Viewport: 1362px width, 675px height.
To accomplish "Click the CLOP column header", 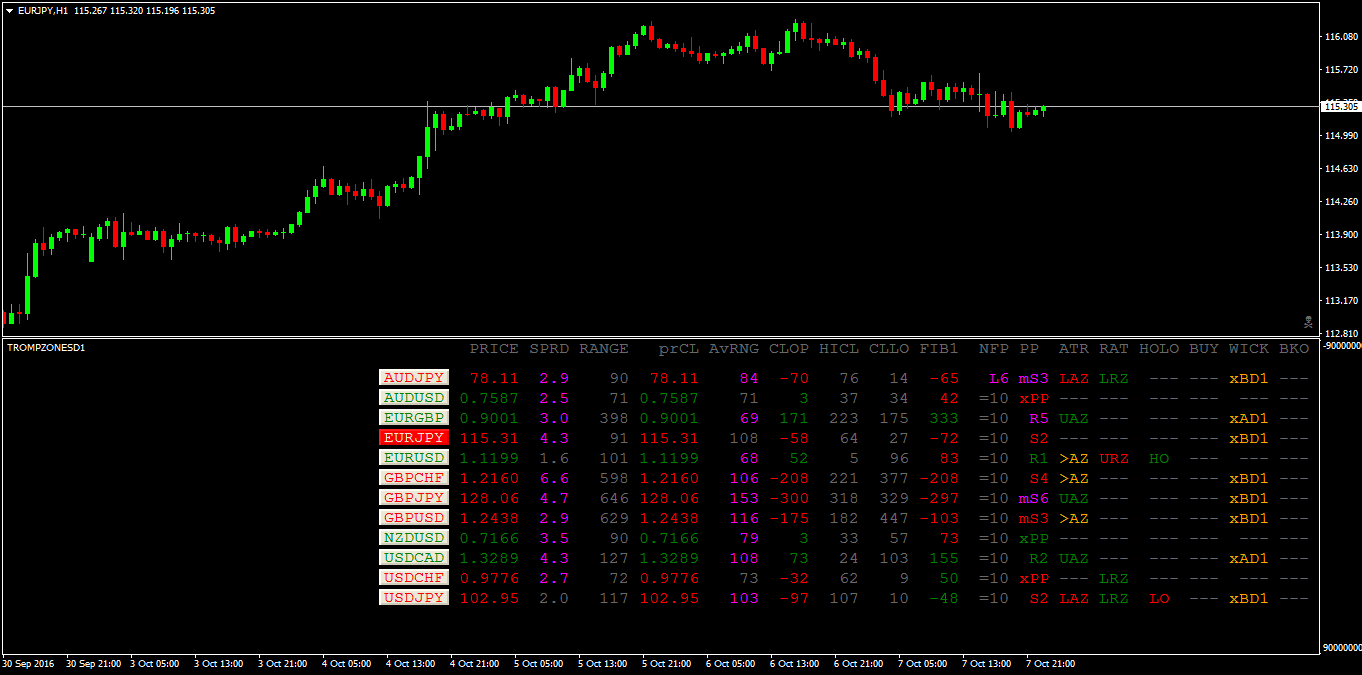I will (x=789, y=349).
